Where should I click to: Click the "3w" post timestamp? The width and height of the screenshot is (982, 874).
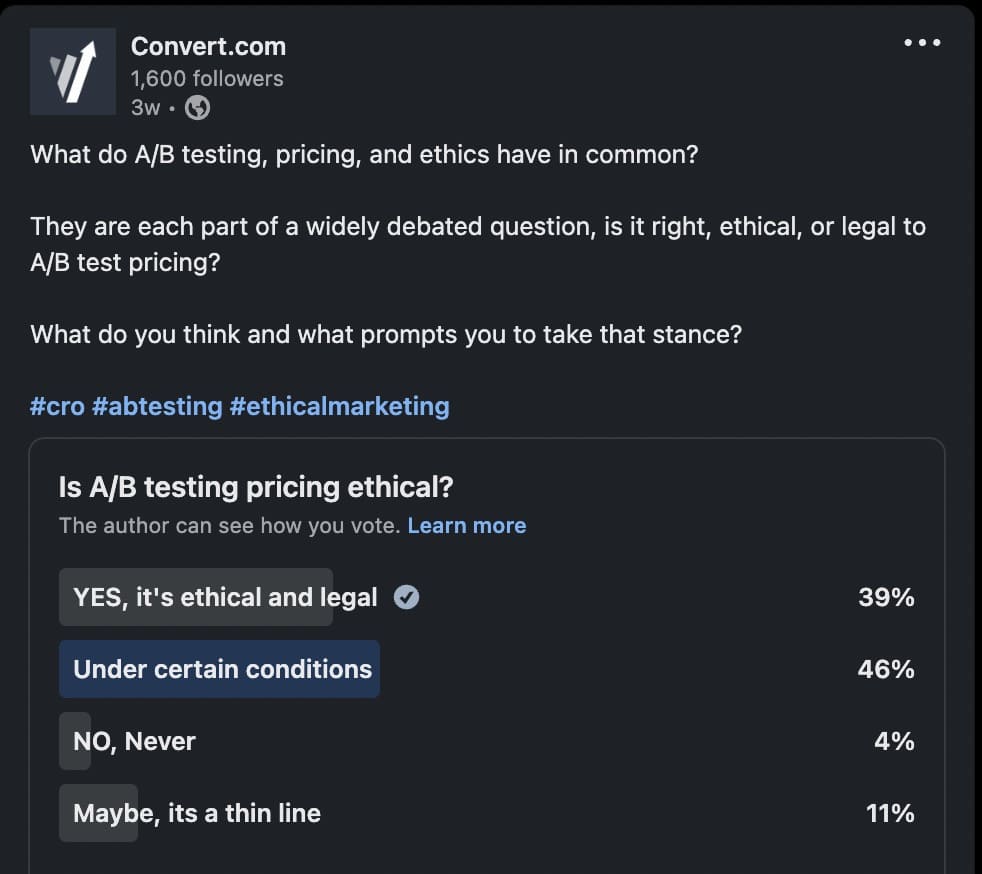tap(145, 108)
